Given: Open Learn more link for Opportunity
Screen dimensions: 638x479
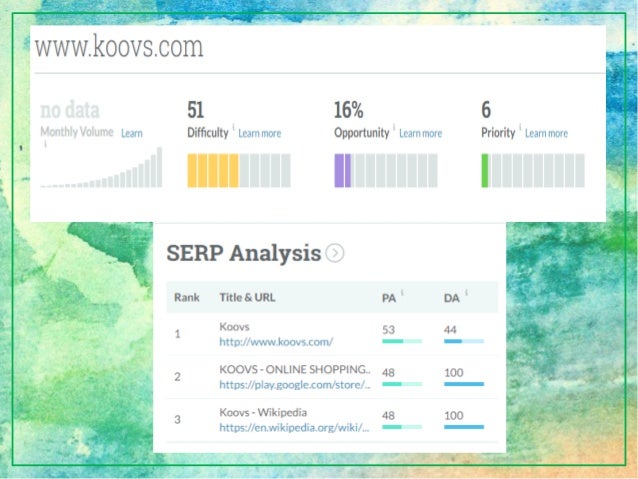Looking at the screenshot, I should [x=420, y=133].
